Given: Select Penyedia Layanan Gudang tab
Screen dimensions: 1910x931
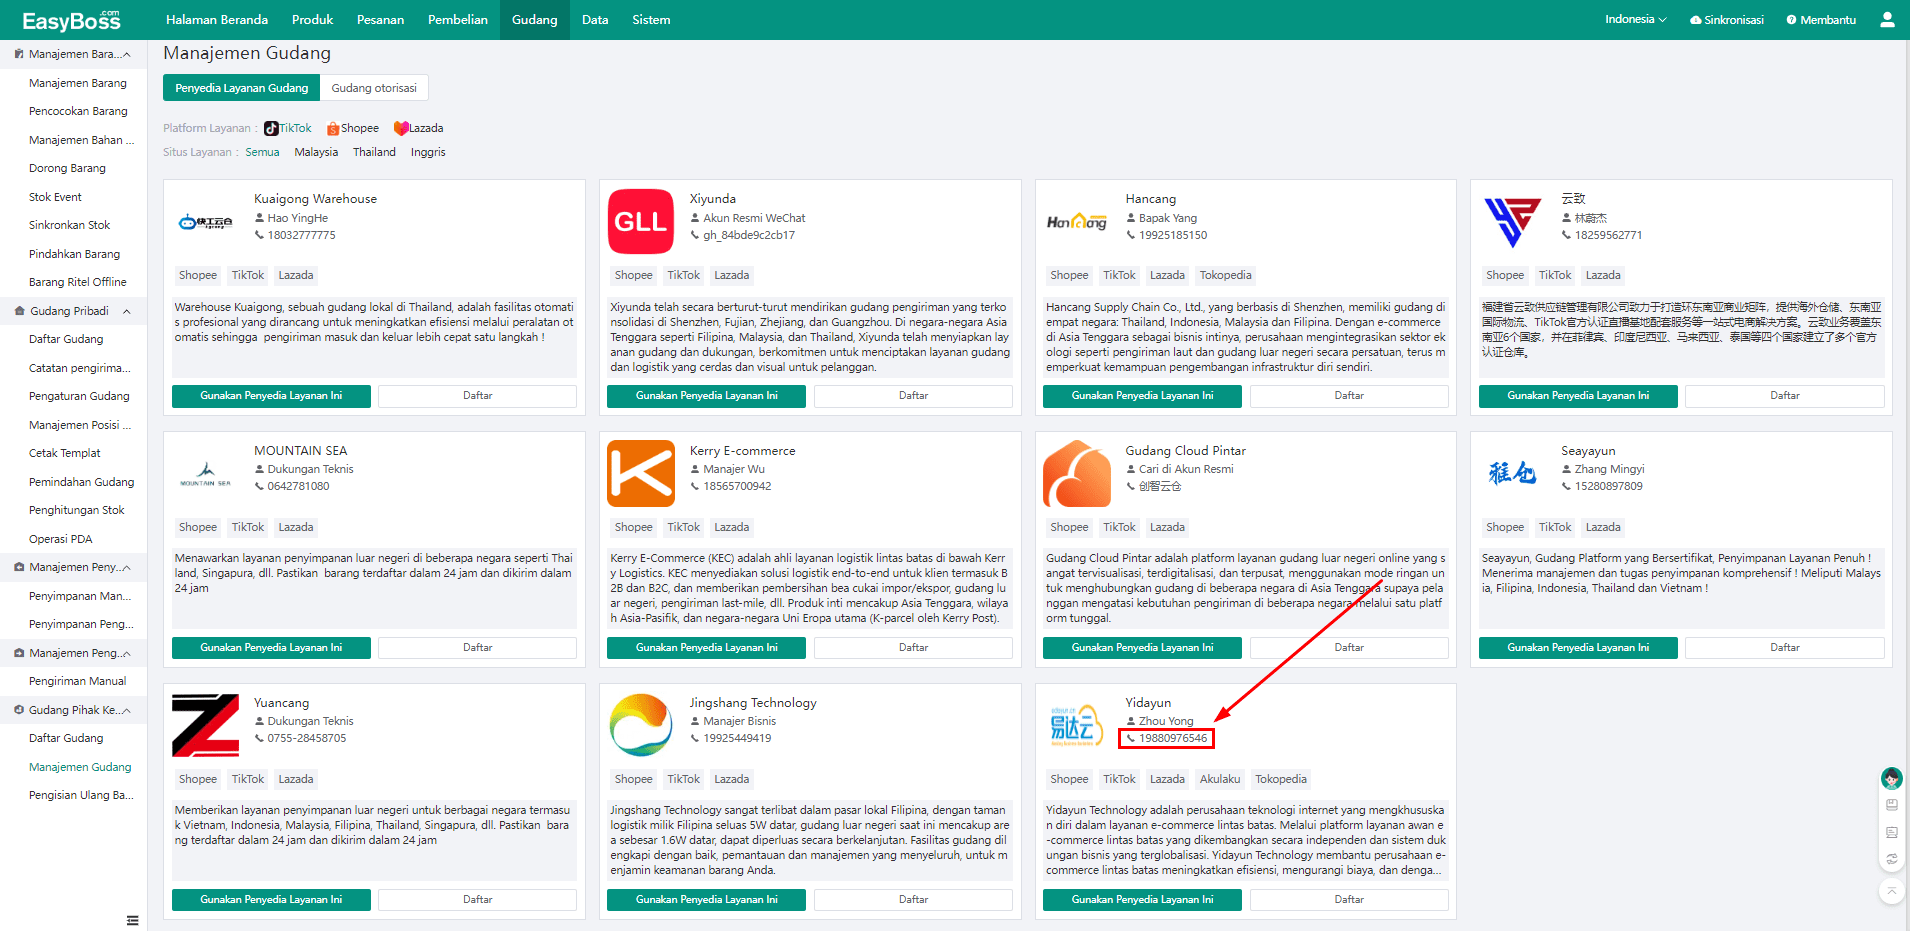Looking at the screenshot, I should coord(242,88).
